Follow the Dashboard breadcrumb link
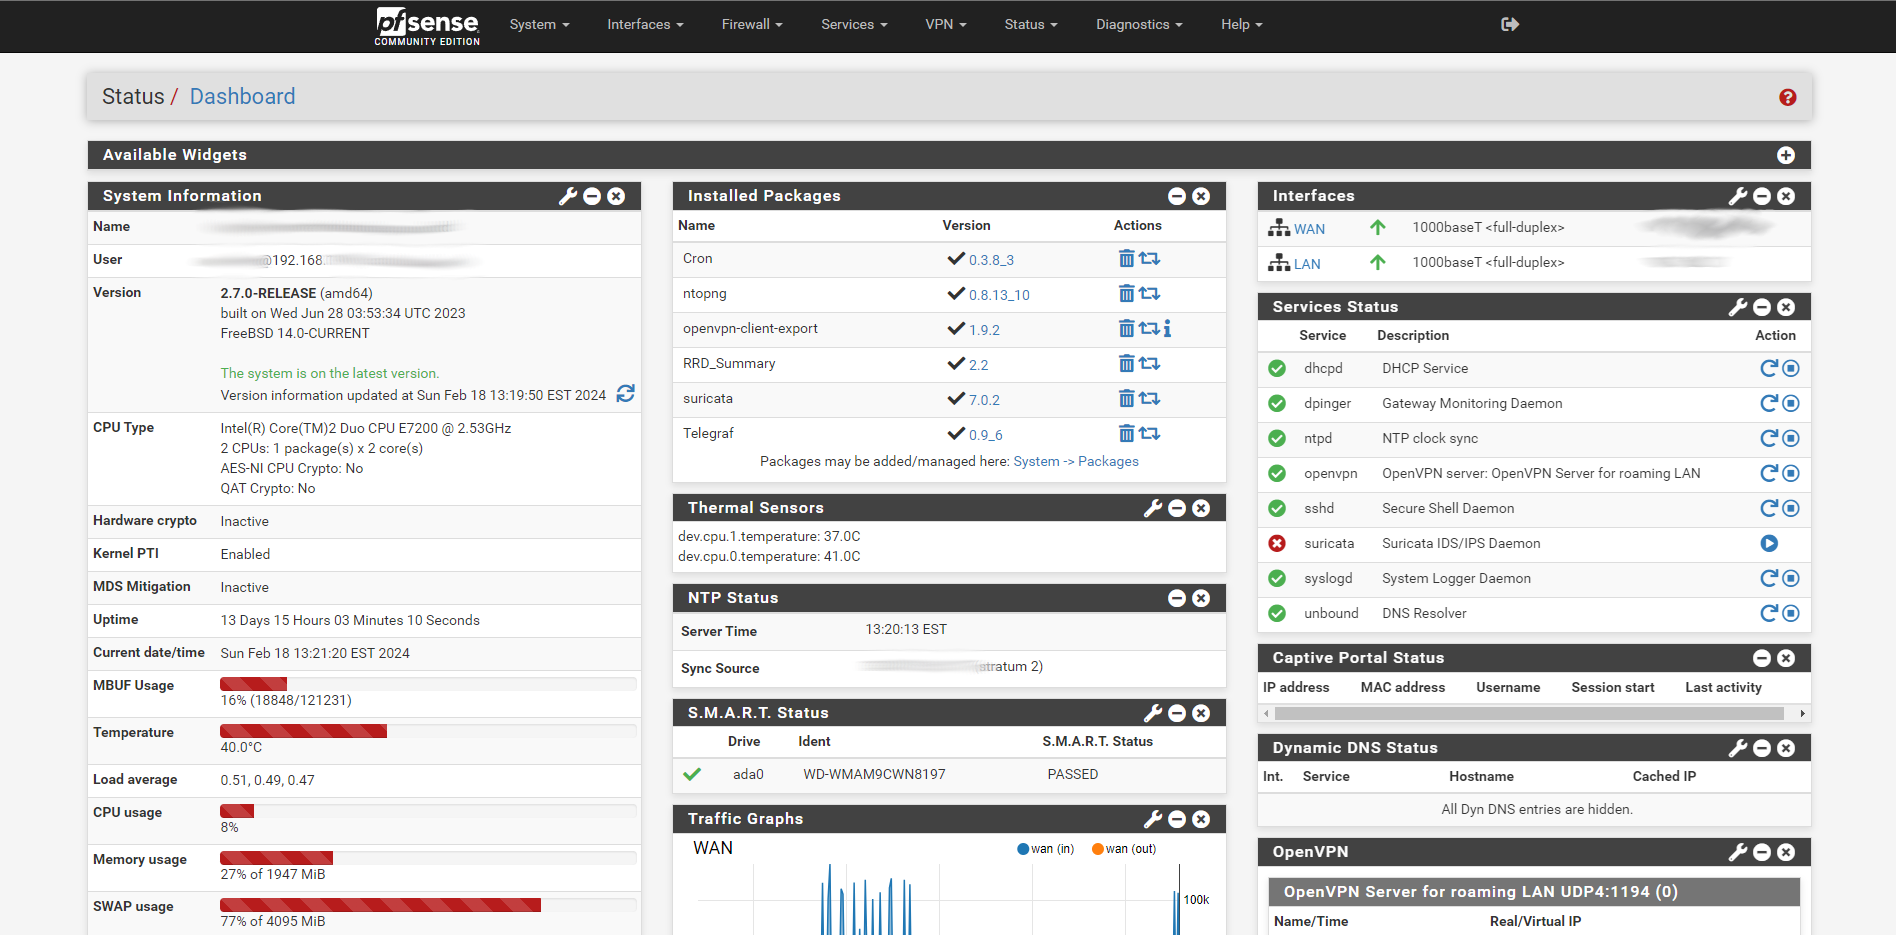 pyautogui.click(x=243, y=96)
